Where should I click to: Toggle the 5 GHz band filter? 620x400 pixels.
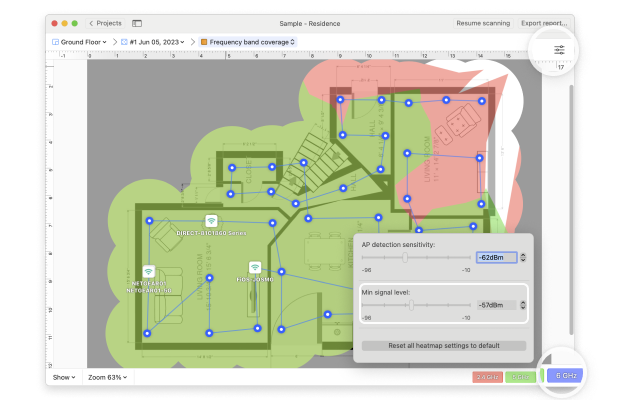pos(520,377)
